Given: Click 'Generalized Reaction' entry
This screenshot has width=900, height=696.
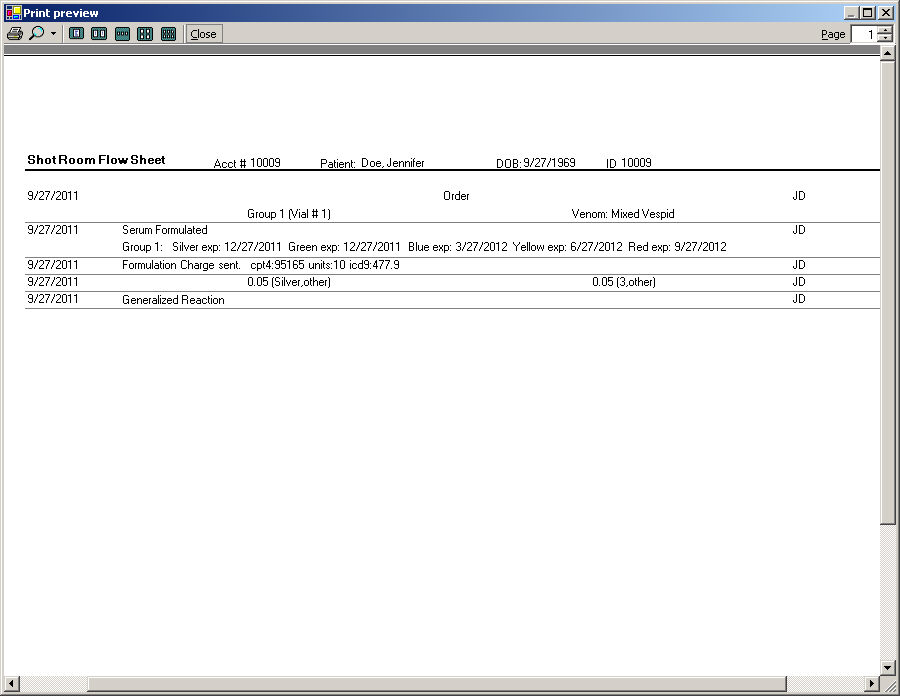Looking at the screenshot, I should click(173, 300).
